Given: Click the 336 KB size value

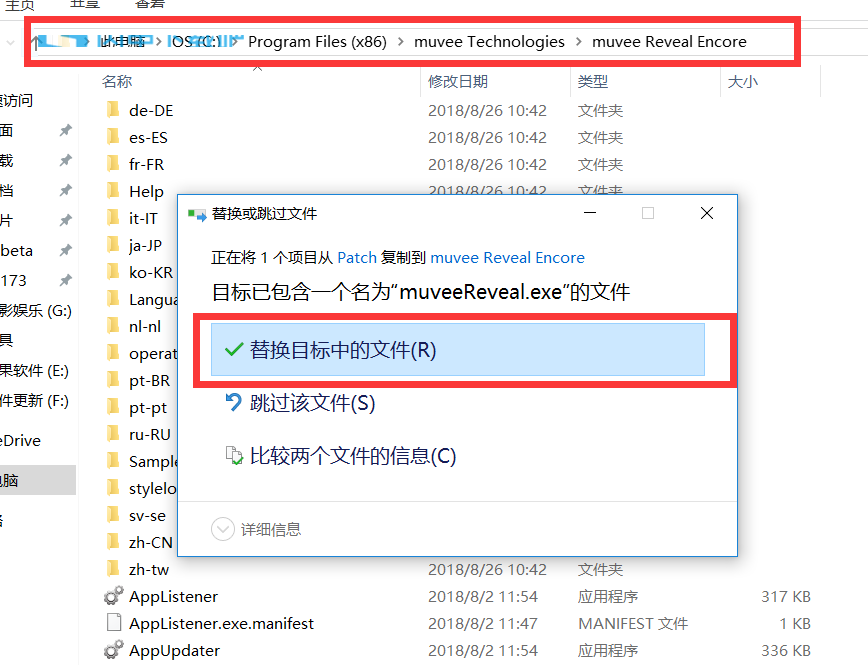Looking at the screenshot, I should click(786, 651).
